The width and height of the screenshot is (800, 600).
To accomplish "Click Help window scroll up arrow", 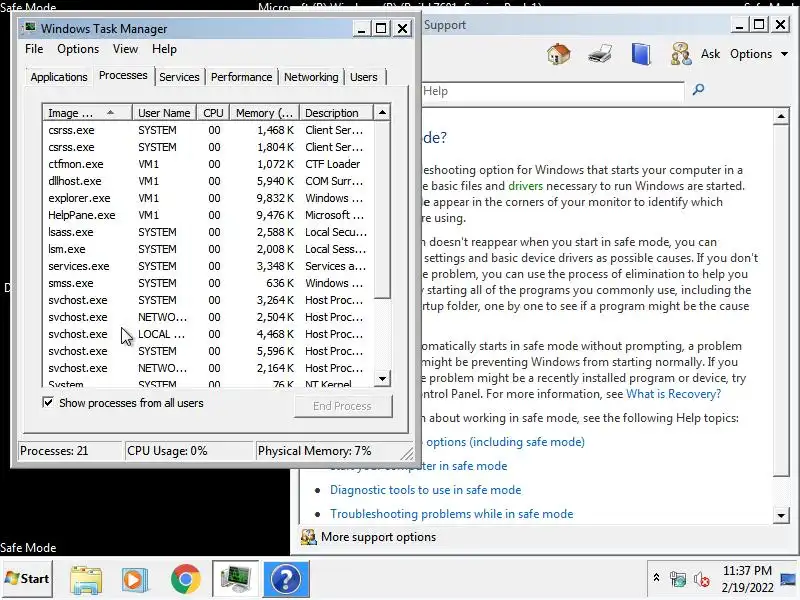I will coord(781,116).
